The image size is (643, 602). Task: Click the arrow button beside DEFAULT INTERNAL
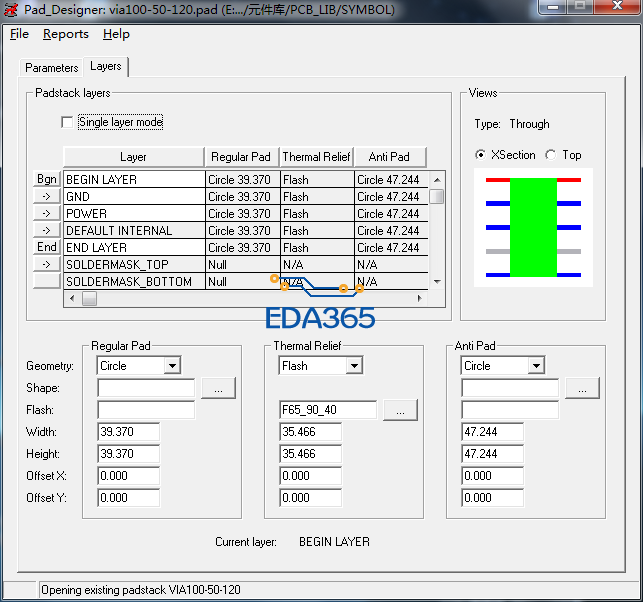[47, 230]
